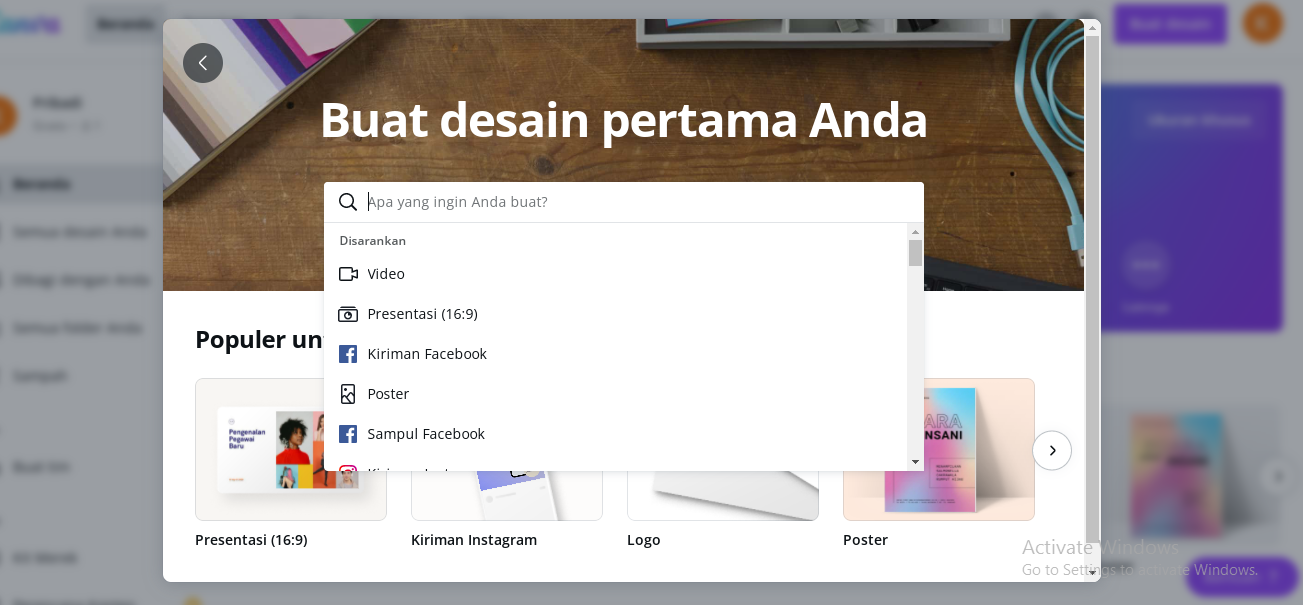
Task: Choose Presentasi (16:9) from suggestions
Action: pyautogui.click(x=615, y=314)
